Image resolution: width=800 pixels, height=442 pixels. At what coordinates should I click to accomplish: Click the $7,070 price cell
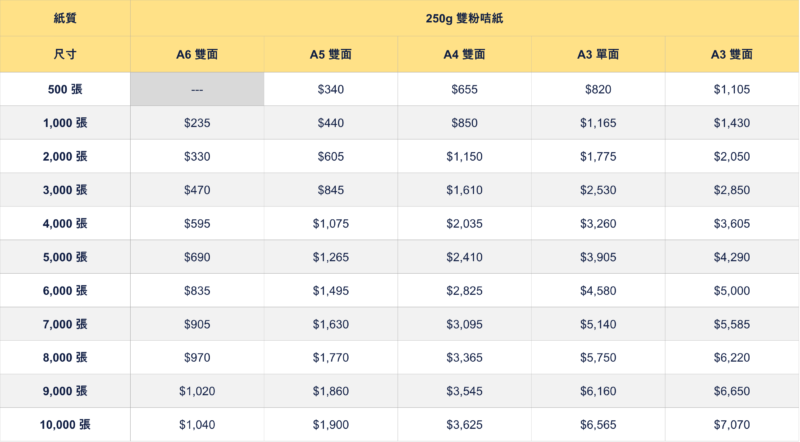tap(732, 425)
